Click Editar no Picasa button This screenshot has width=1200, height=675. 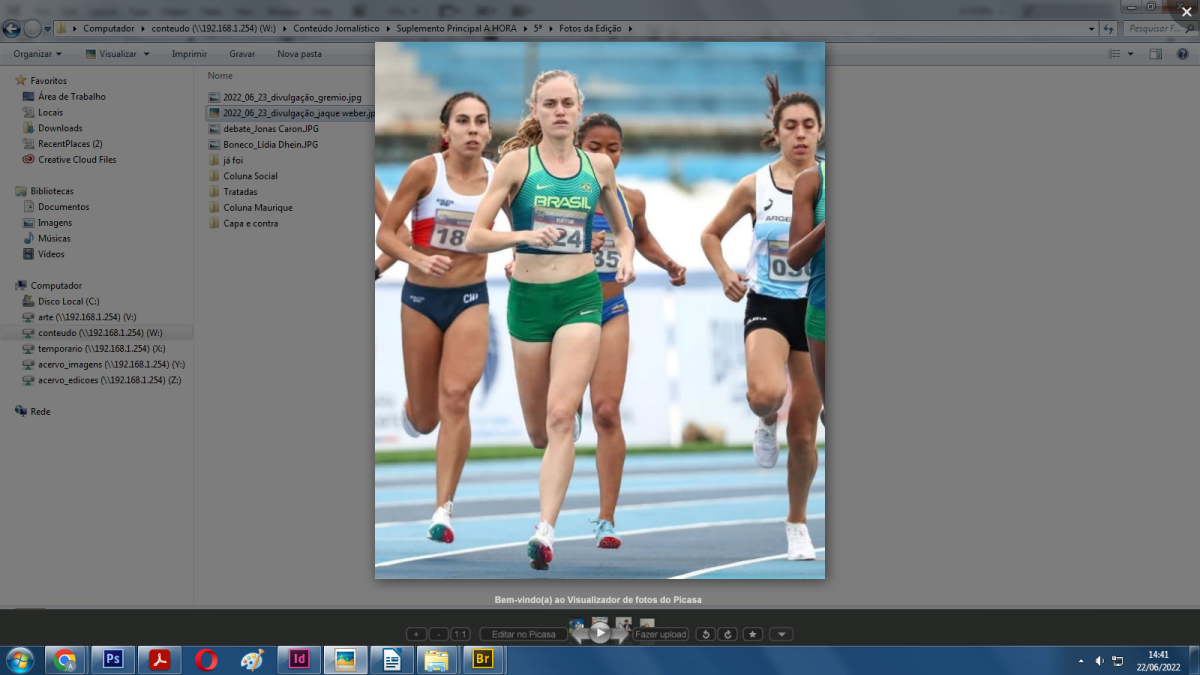pos(524,634)
